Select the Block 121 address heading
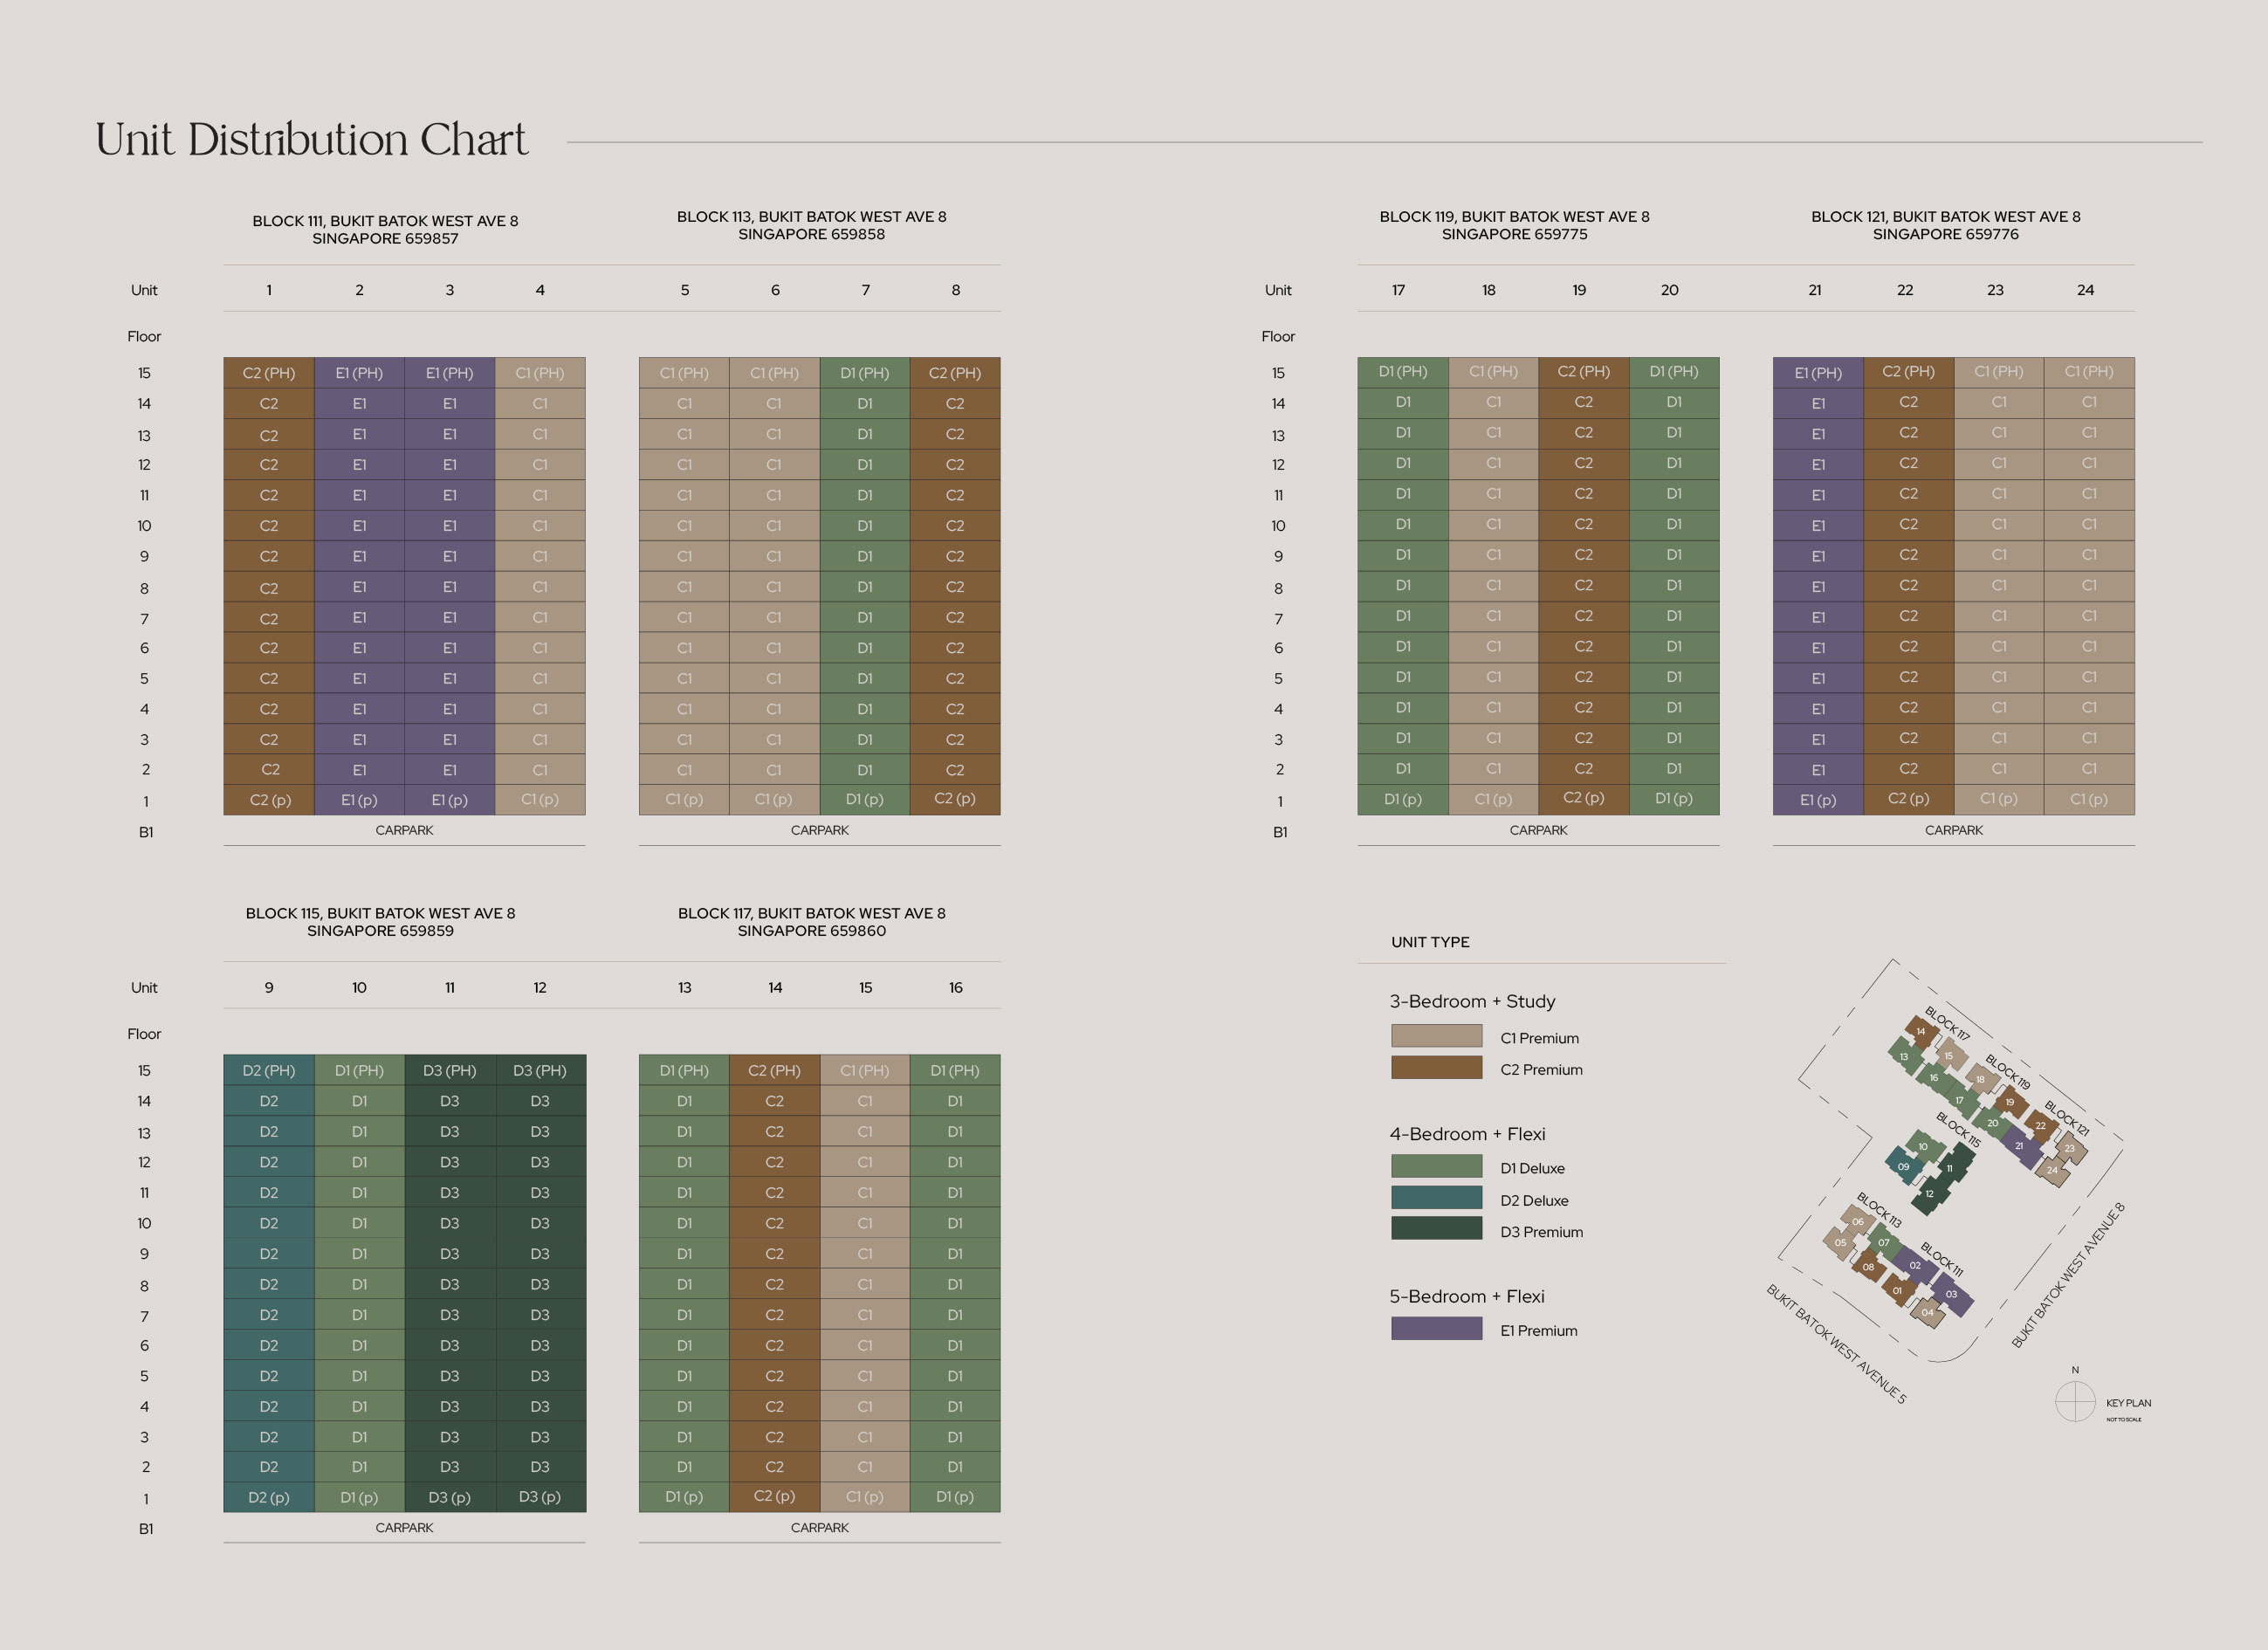This screenshot has height=1650, width=2268. tap(1945, 225)
